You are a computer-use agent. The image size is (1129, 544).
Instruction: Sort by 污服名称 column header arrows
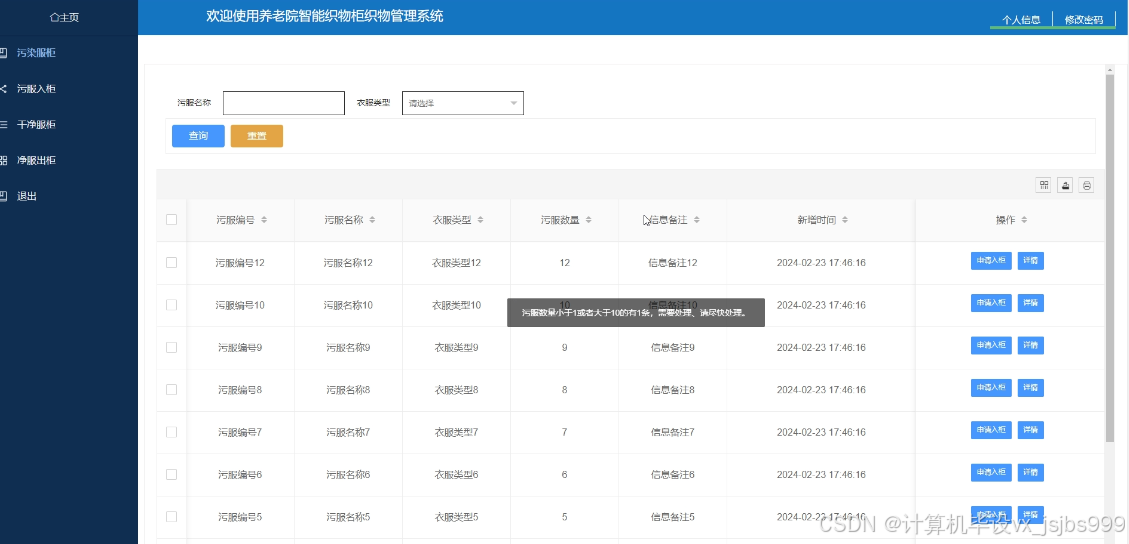pos(372,220)
